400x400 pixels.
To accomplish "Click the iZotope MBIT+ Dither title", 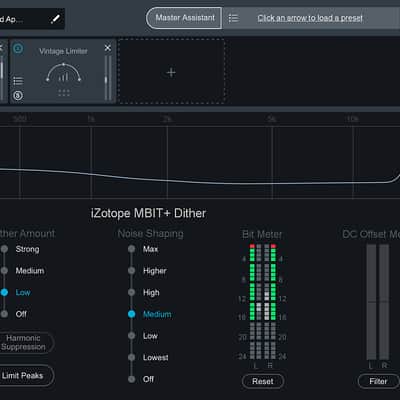I will pyautogui.click(x=148, y=213).
